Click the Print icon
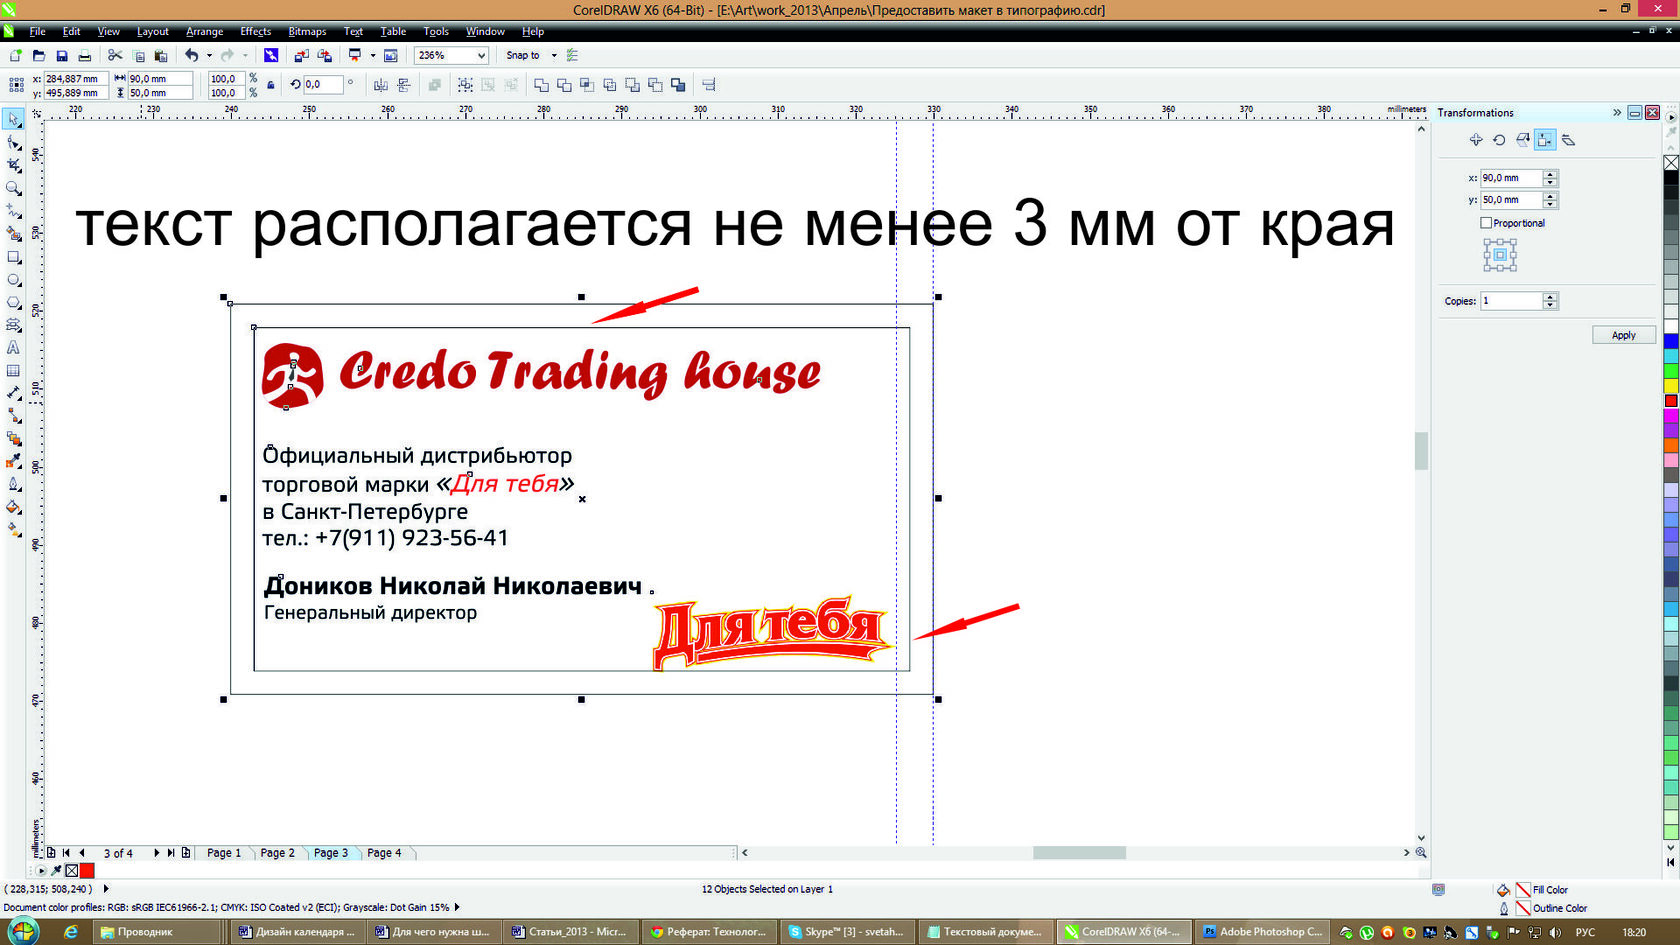This screenshot has height=945, width=1680. (x=85, y=56)
